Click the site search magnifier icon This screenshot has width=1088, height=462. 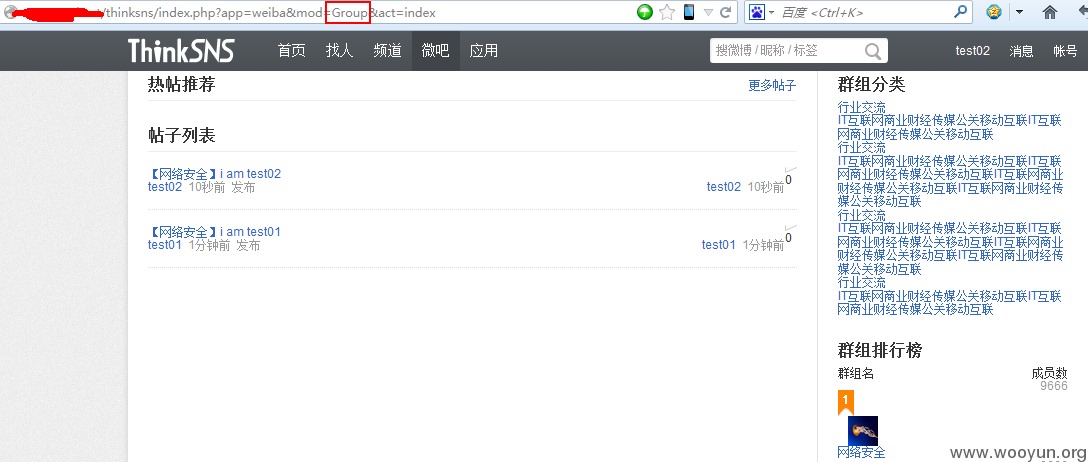click(x=873, y=51)
